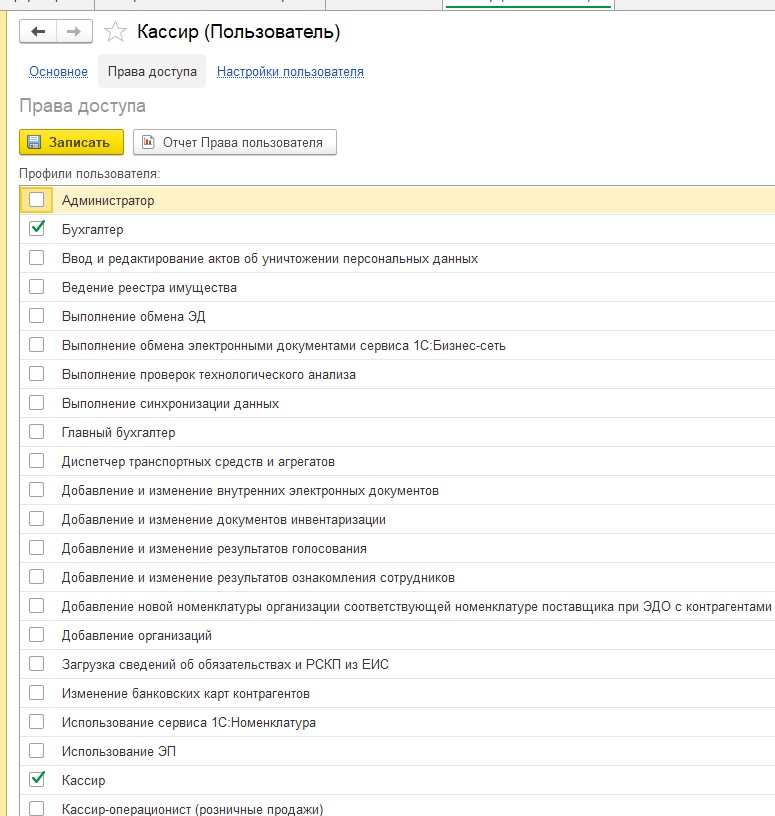The width and height of the screenshot is (775, 816).
Task: Check внутренних электронных документов checkbox
Action: click(x=36, y=490)
